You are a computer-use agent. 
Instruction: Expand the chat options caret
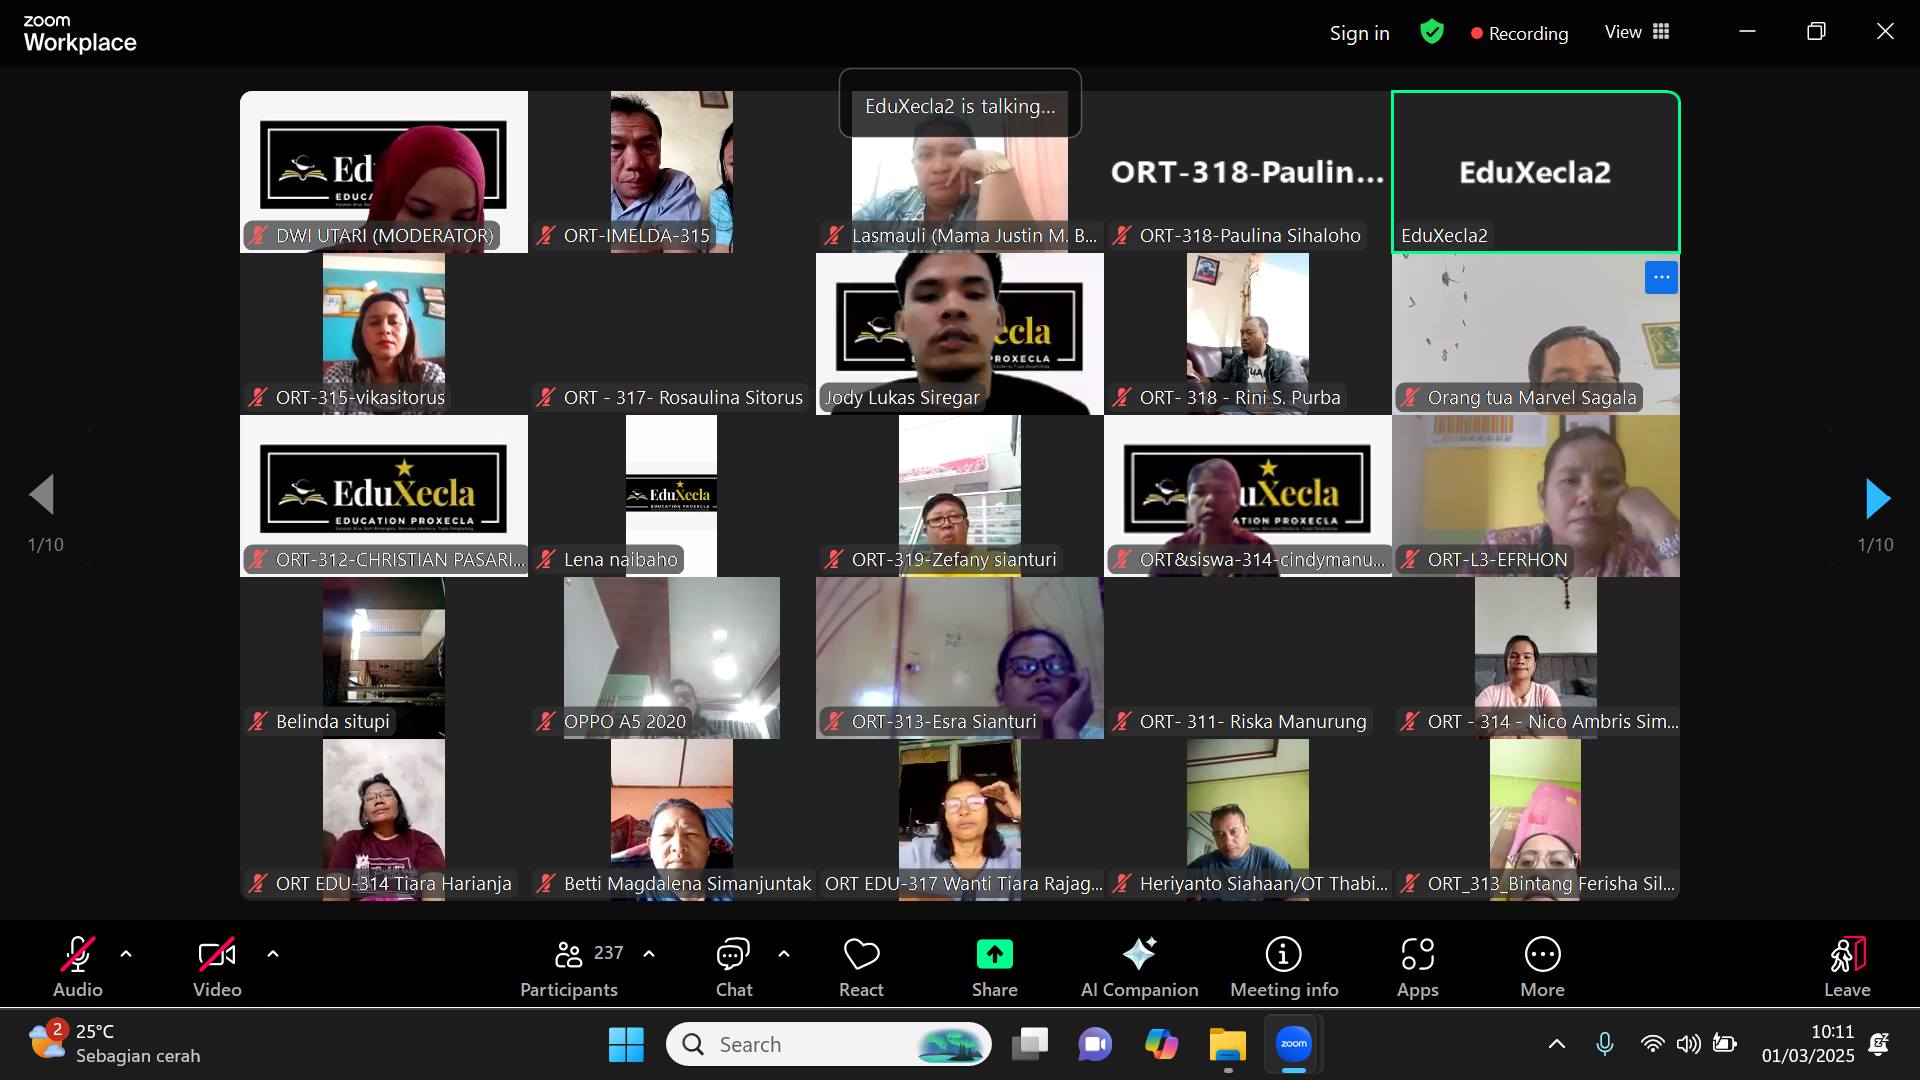point(784,954)
